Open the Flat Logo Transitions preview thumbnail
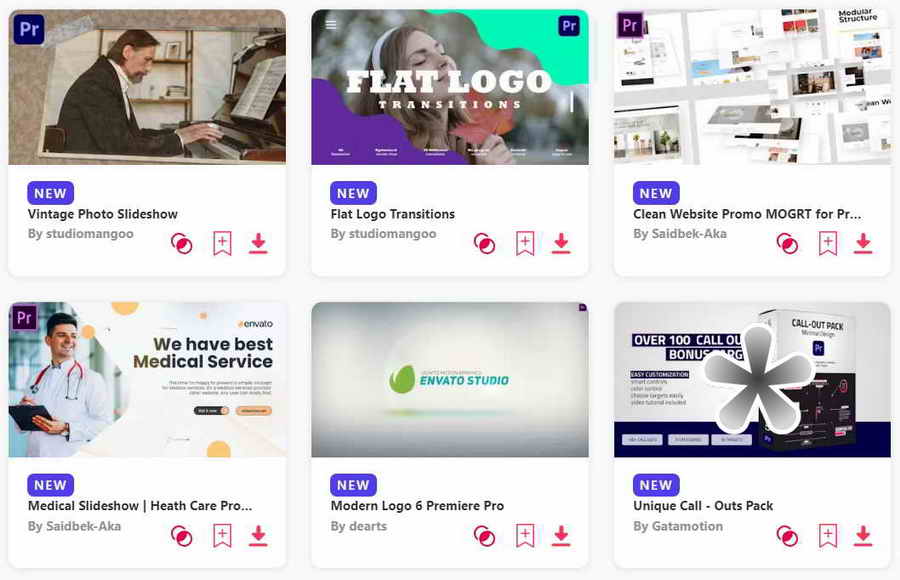This screenshot has width=900, height=580. tap(450, 87)
